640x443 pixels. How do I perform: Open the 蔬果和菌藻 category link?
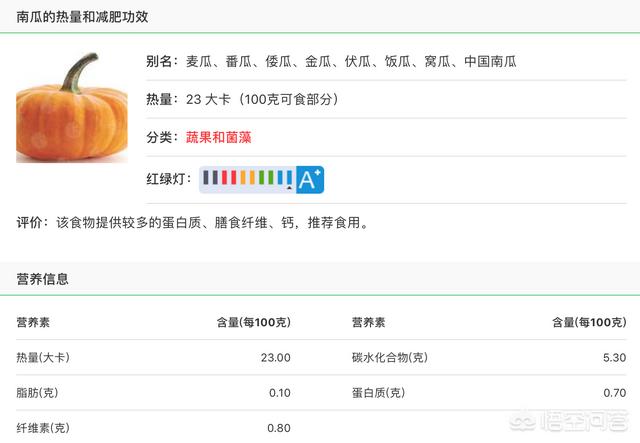[x=219, y=137]
